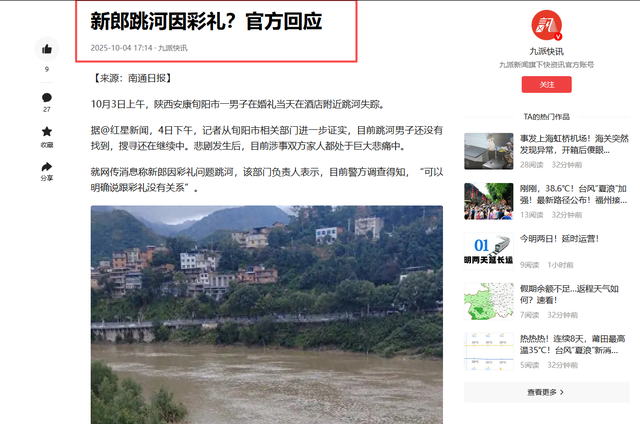Click the 九派快讯 source link under headline
640x424 pixels.
pos(173,48)
